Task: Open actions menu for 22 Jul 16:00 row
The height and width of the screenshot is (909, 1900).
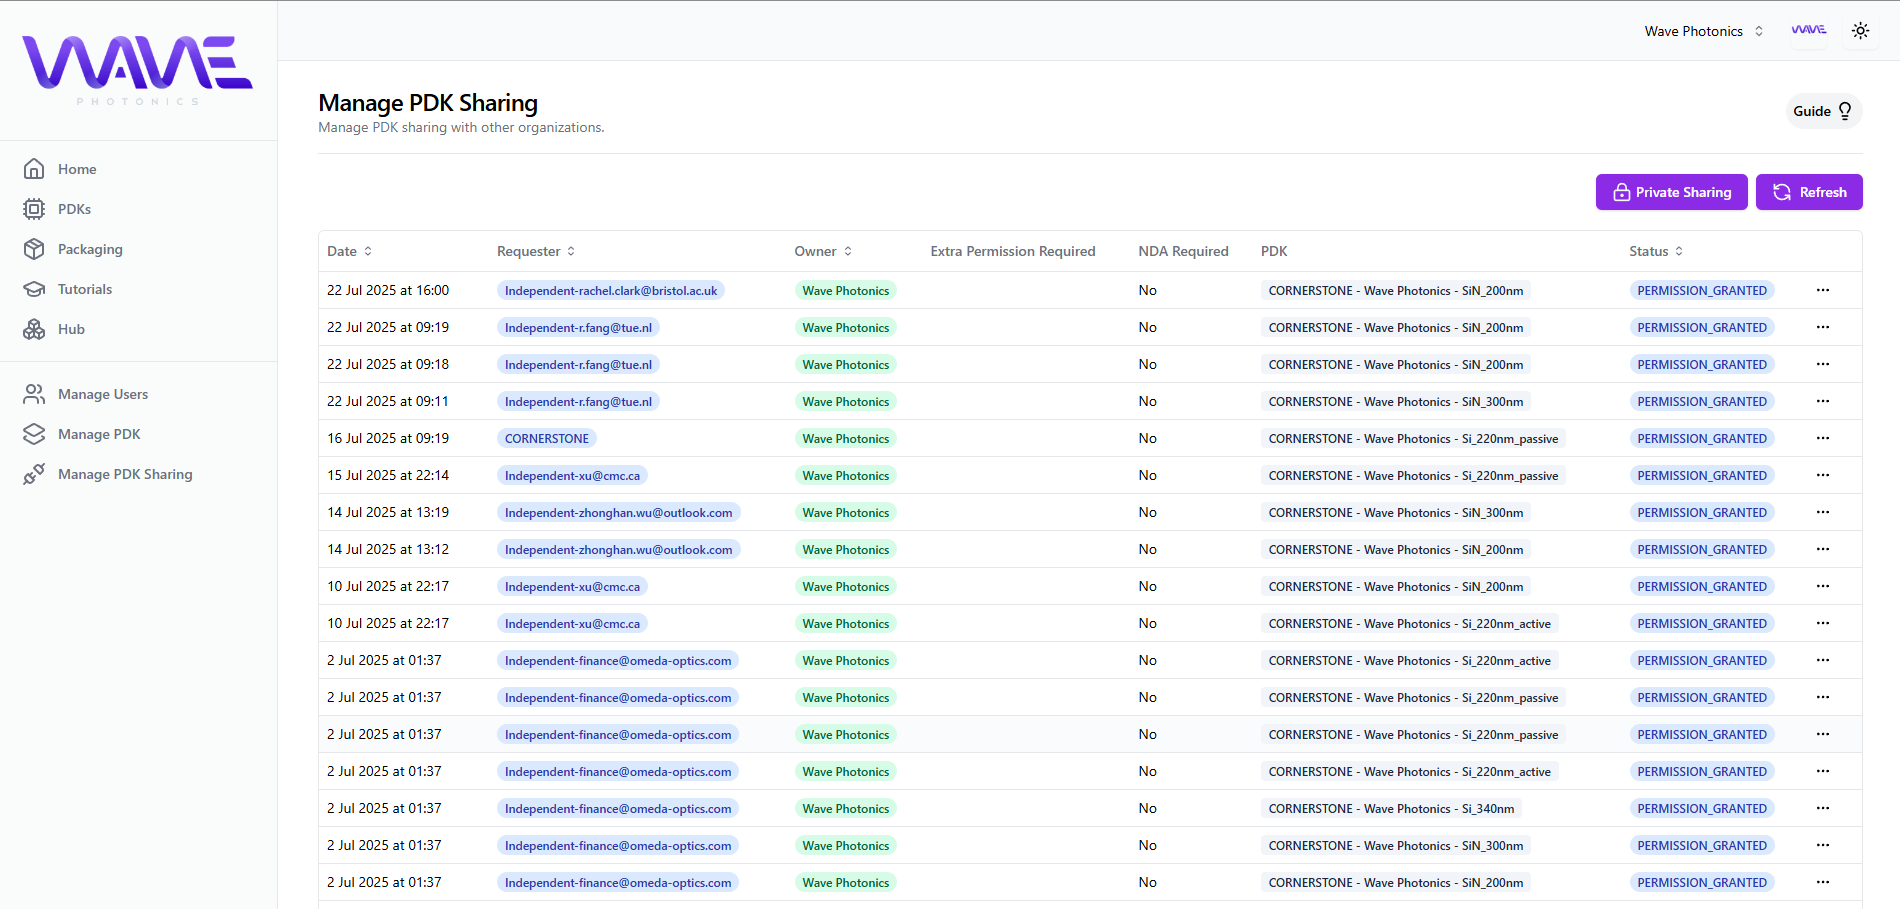Action: (1823, 290)
